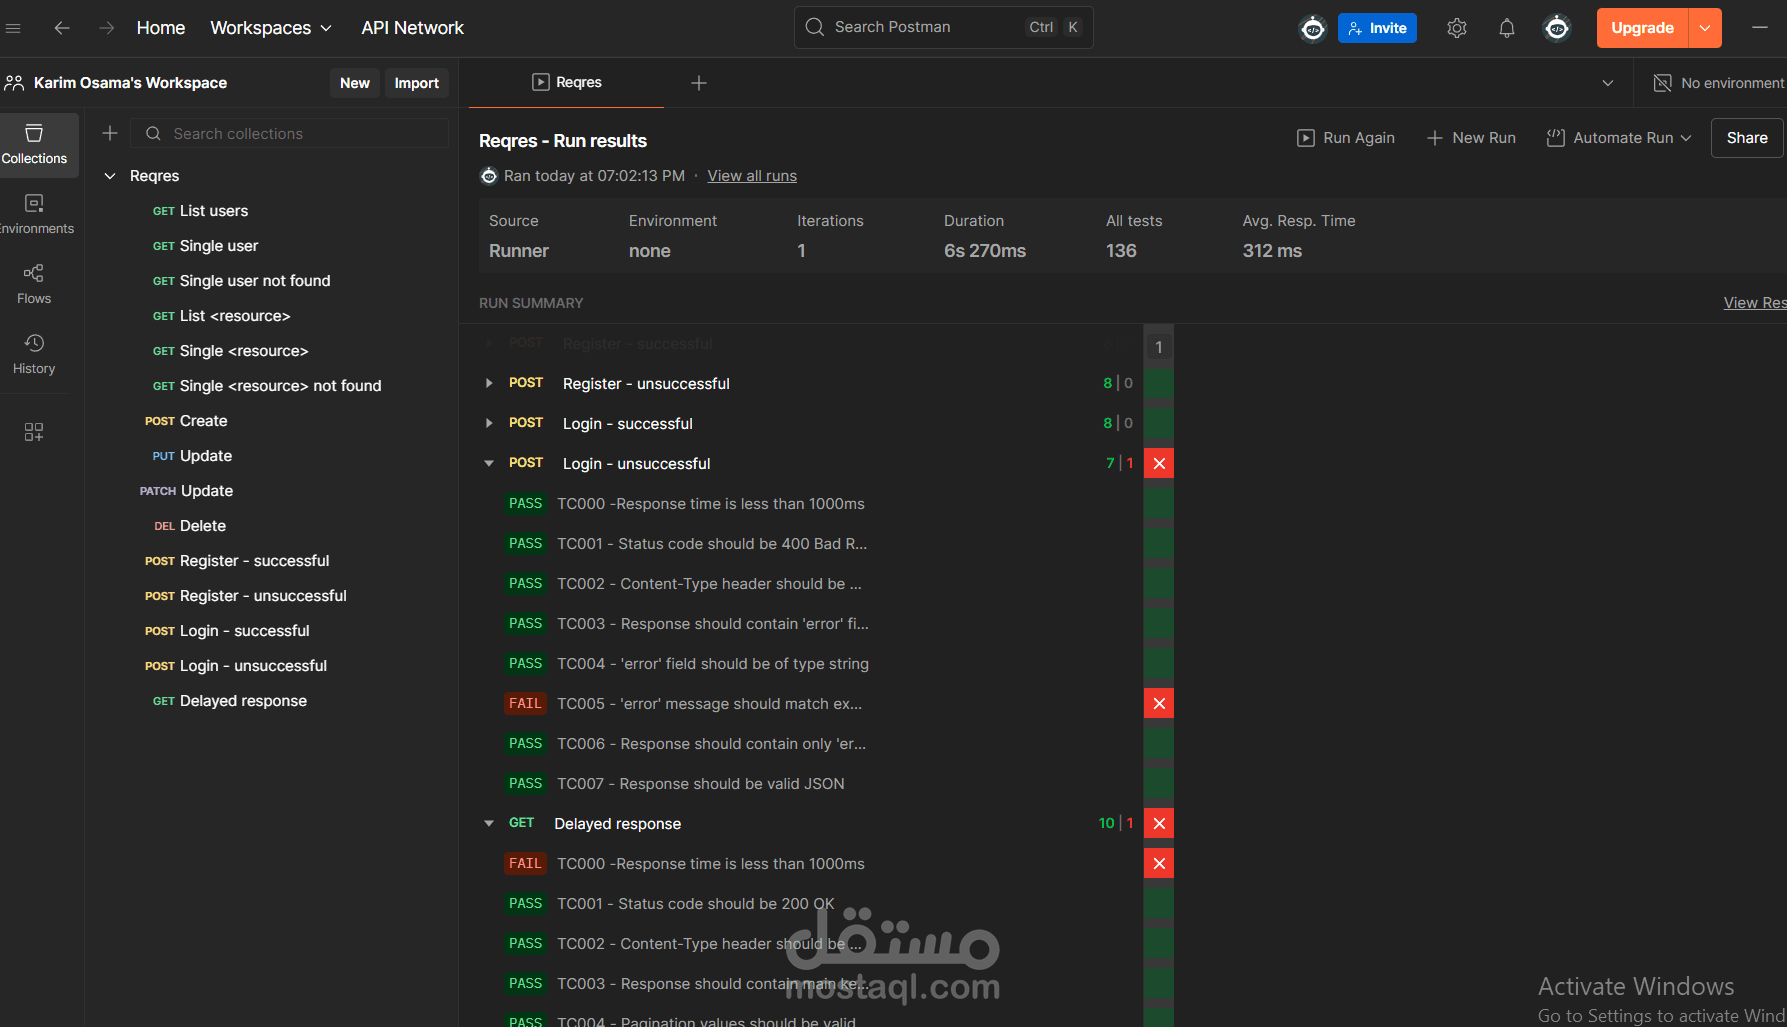Expand Register - unsuccessful results

pyautogui.click(x=489, y=383)
